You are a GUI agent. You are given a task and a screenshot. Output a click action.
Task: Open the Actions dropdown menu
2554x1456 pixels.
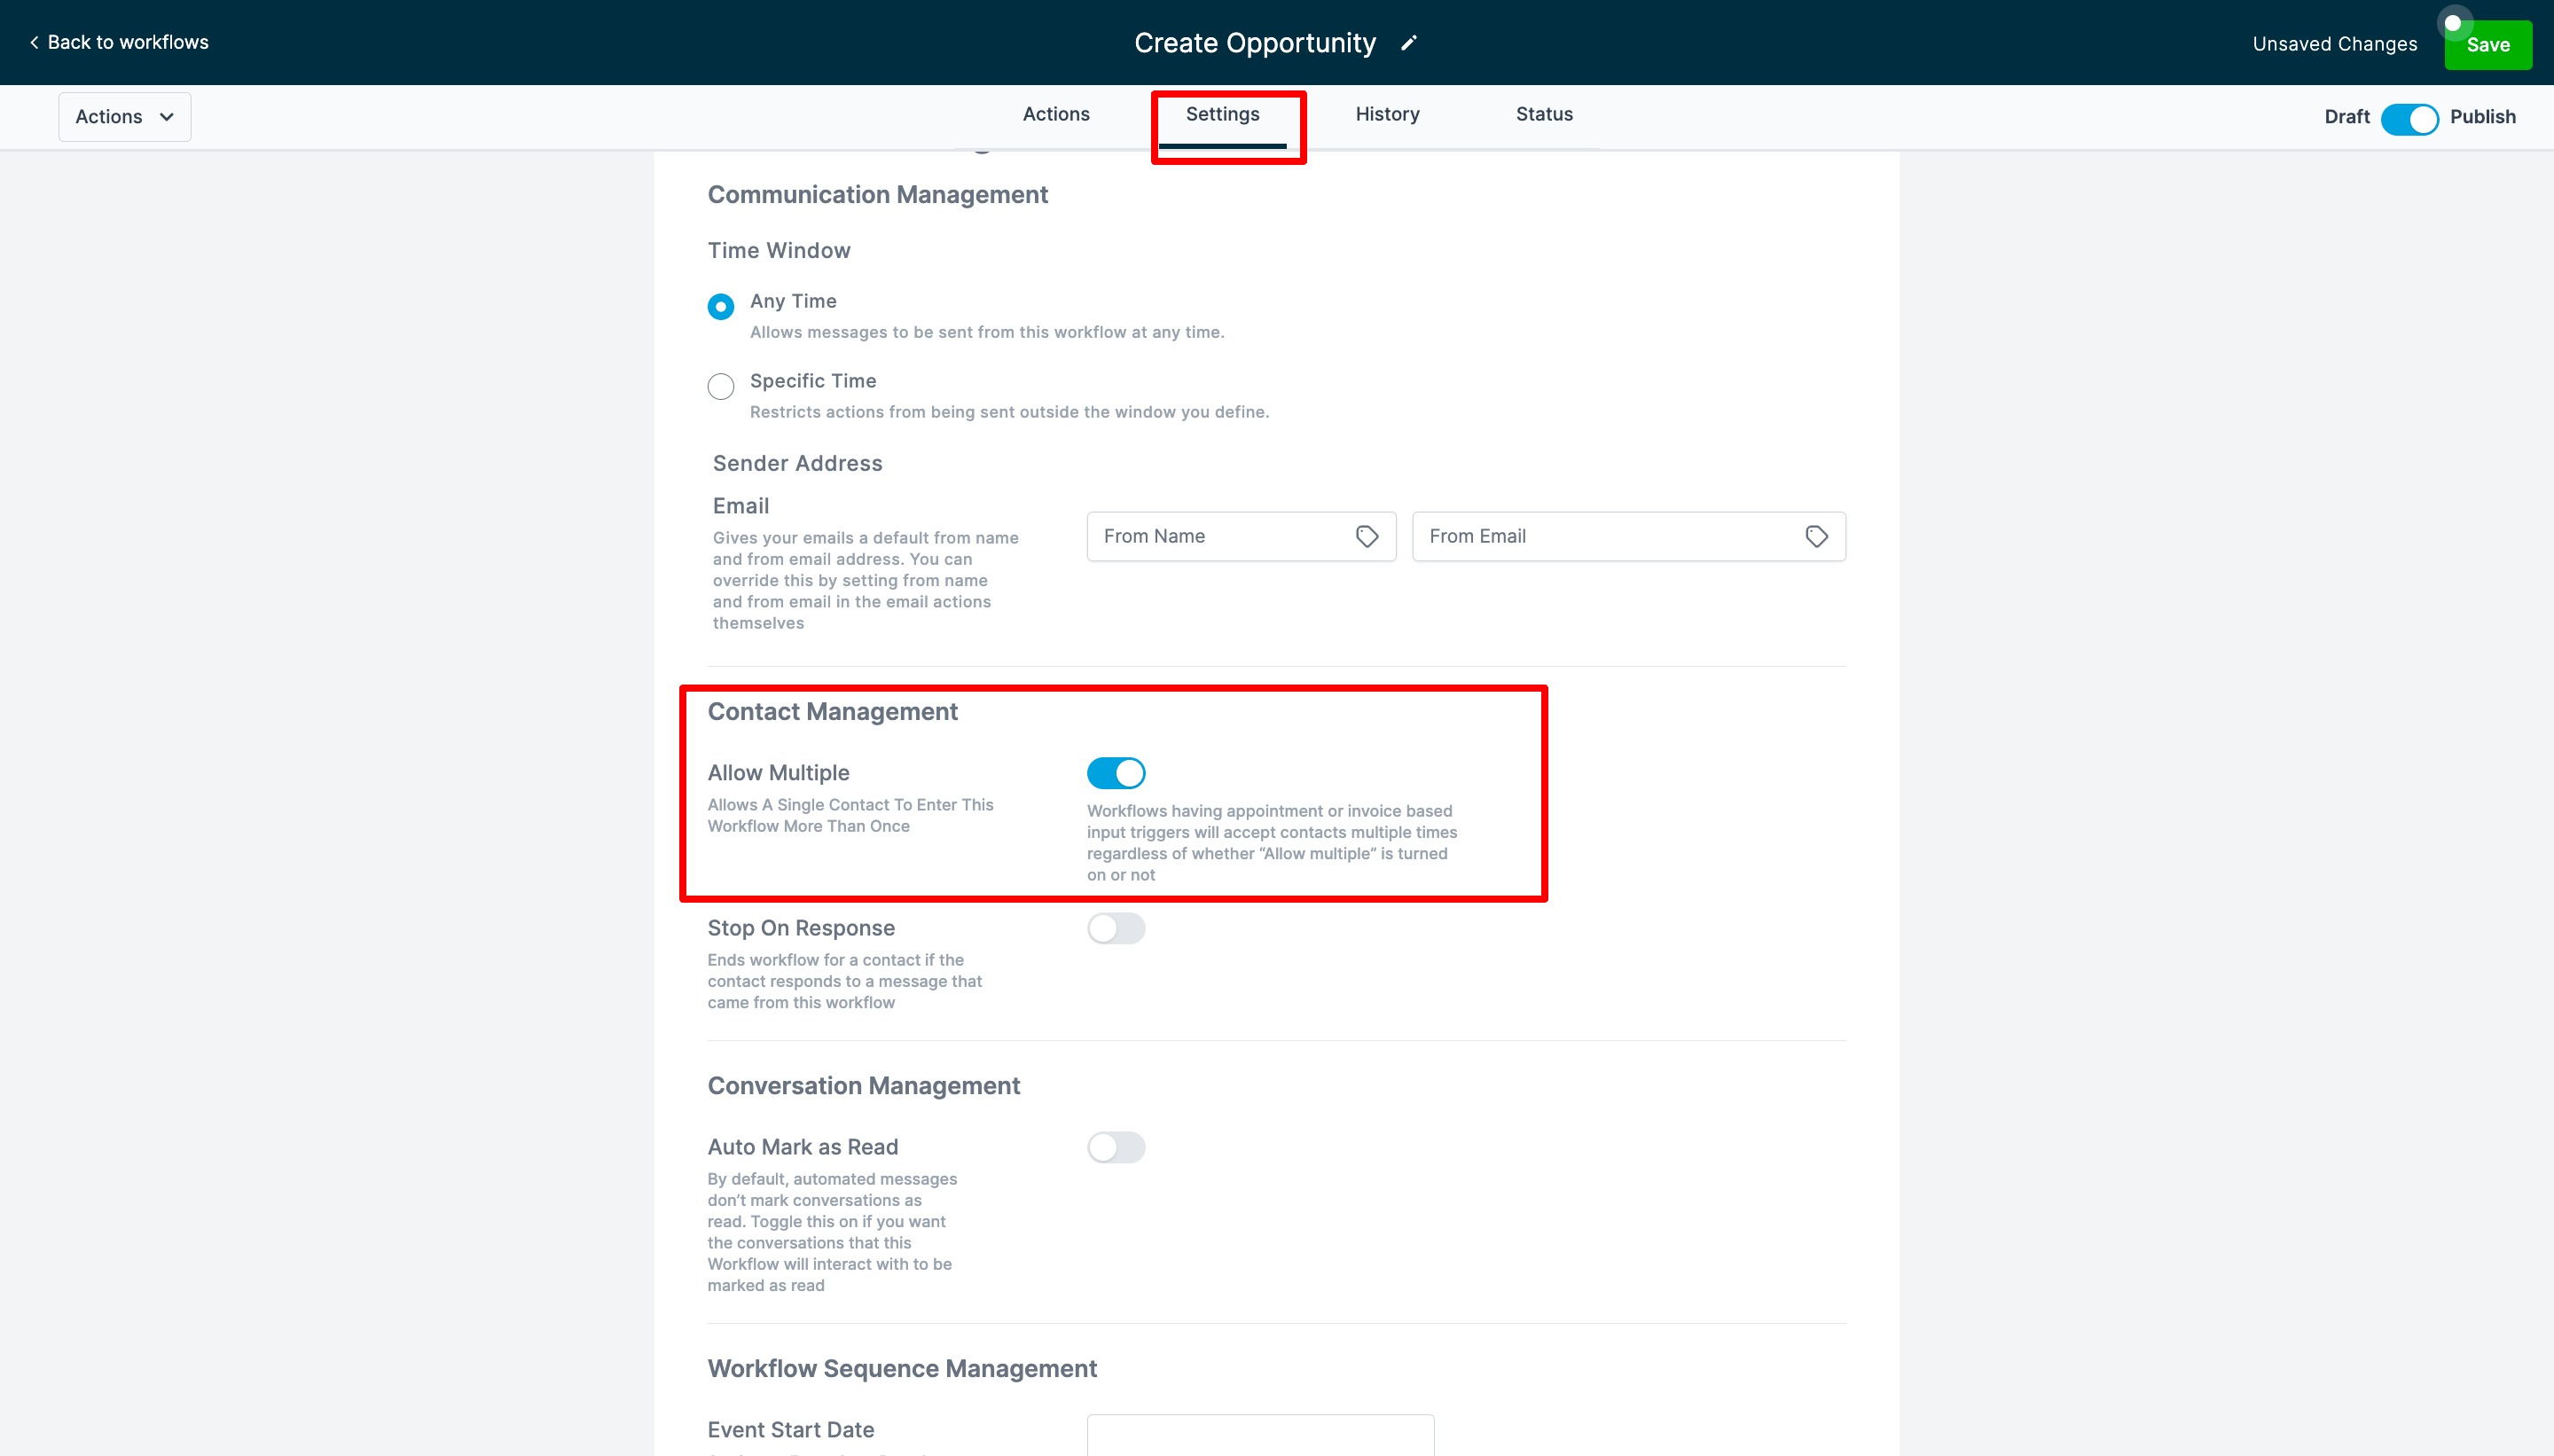[125, 117]
